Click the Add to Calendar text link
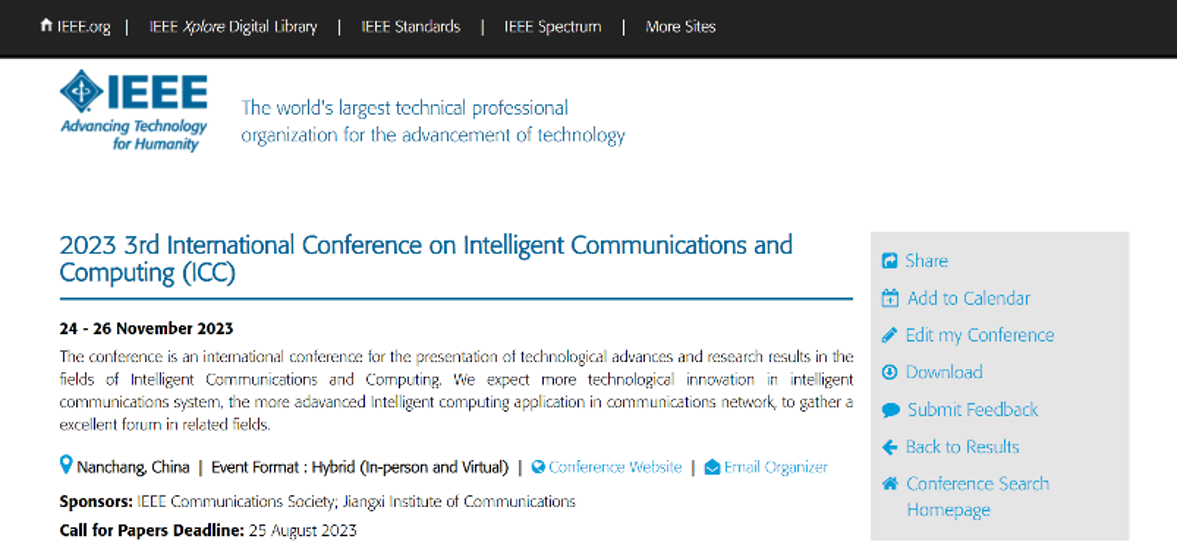Image resolution: width=1177 pixels, height=550 pixels. pyautogui.click(x=968, y=299)
